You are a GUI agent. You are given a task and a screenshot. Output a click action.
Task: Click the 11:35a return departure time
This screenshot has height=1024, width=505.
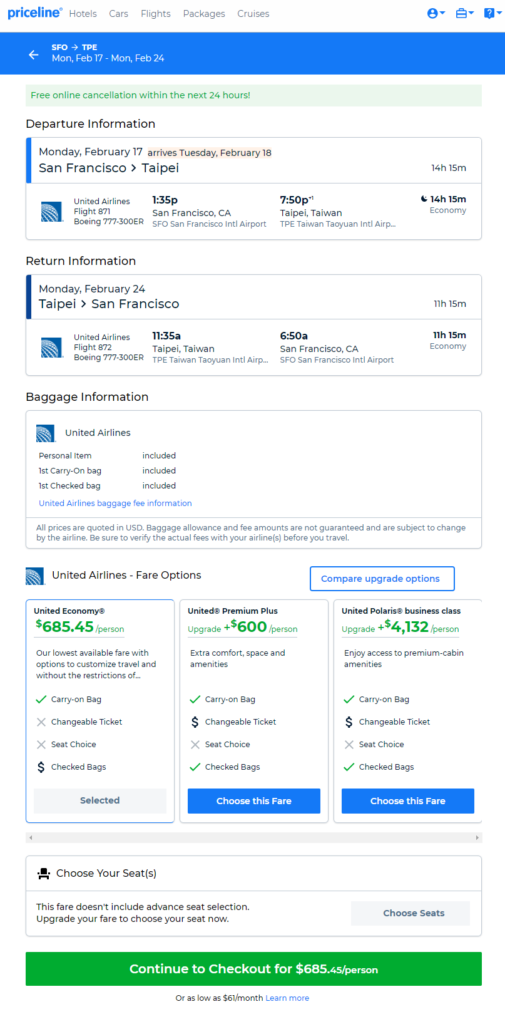click(x=168, y=336)
